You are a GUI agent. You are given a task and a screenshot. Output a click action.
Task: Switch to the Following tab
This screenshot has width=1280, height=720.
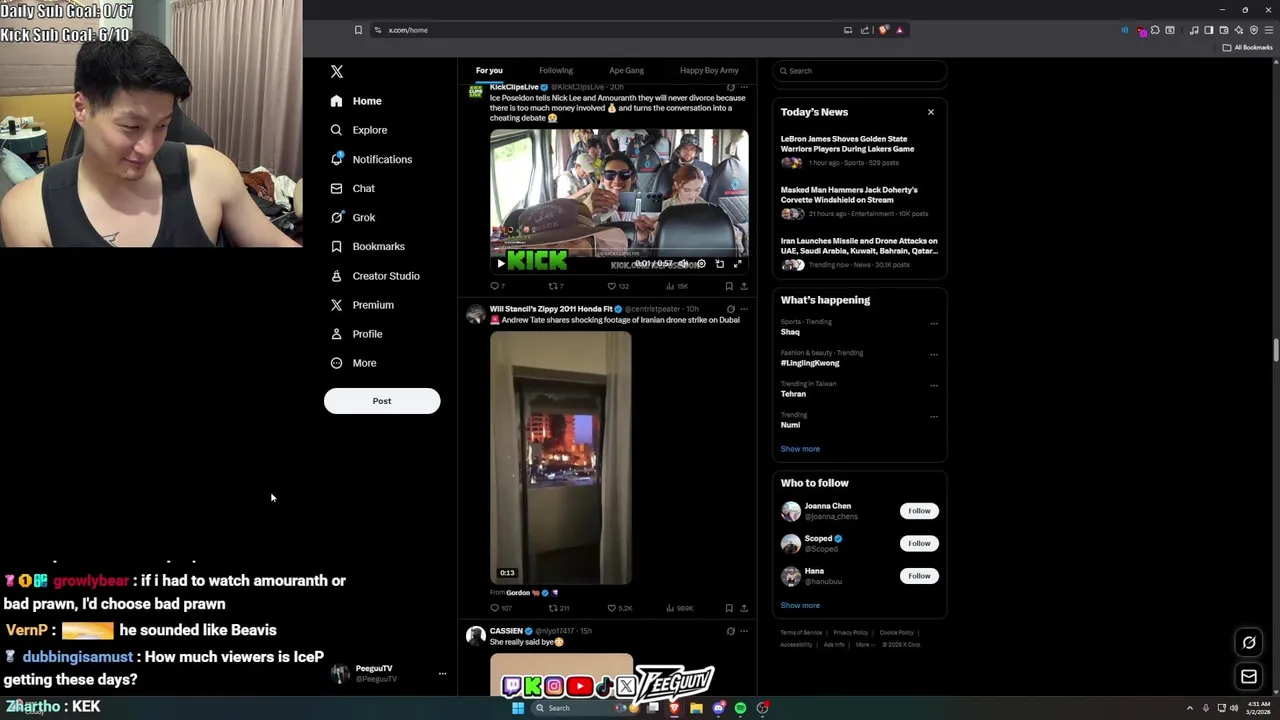coord(556,70)
